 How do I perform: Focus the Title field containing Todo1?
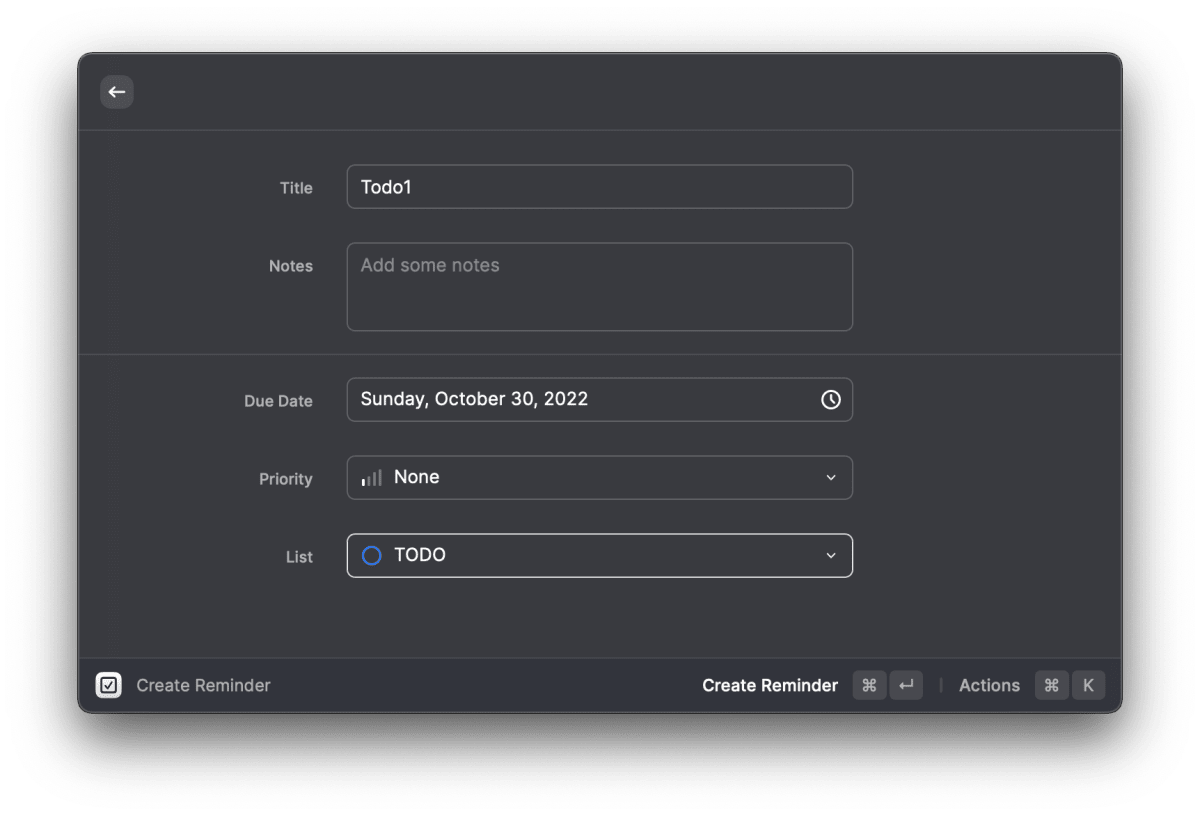click(600, 187)
